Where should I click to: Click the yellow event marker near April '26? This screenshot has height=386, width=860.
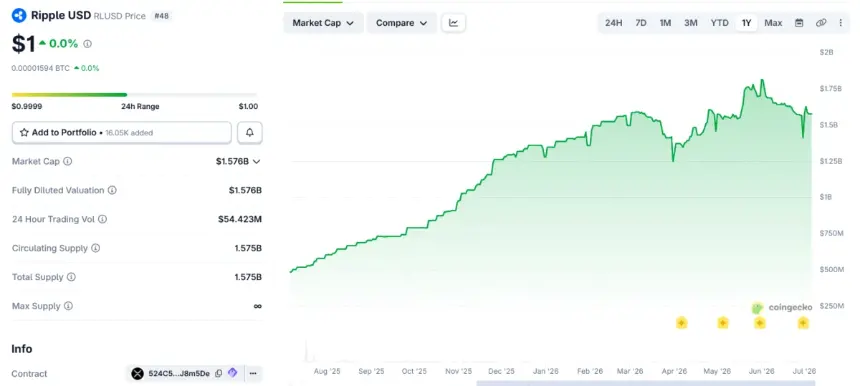681,323
